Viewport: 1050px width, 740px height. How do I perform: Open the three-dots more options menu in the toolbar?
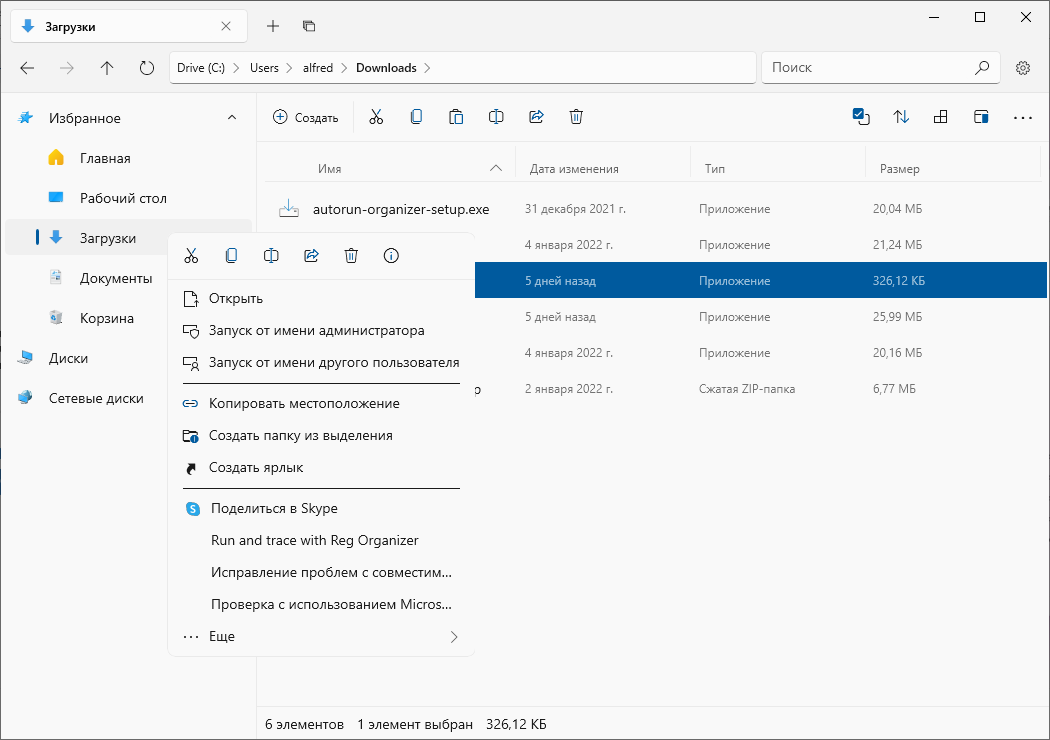coord(1023,118)
